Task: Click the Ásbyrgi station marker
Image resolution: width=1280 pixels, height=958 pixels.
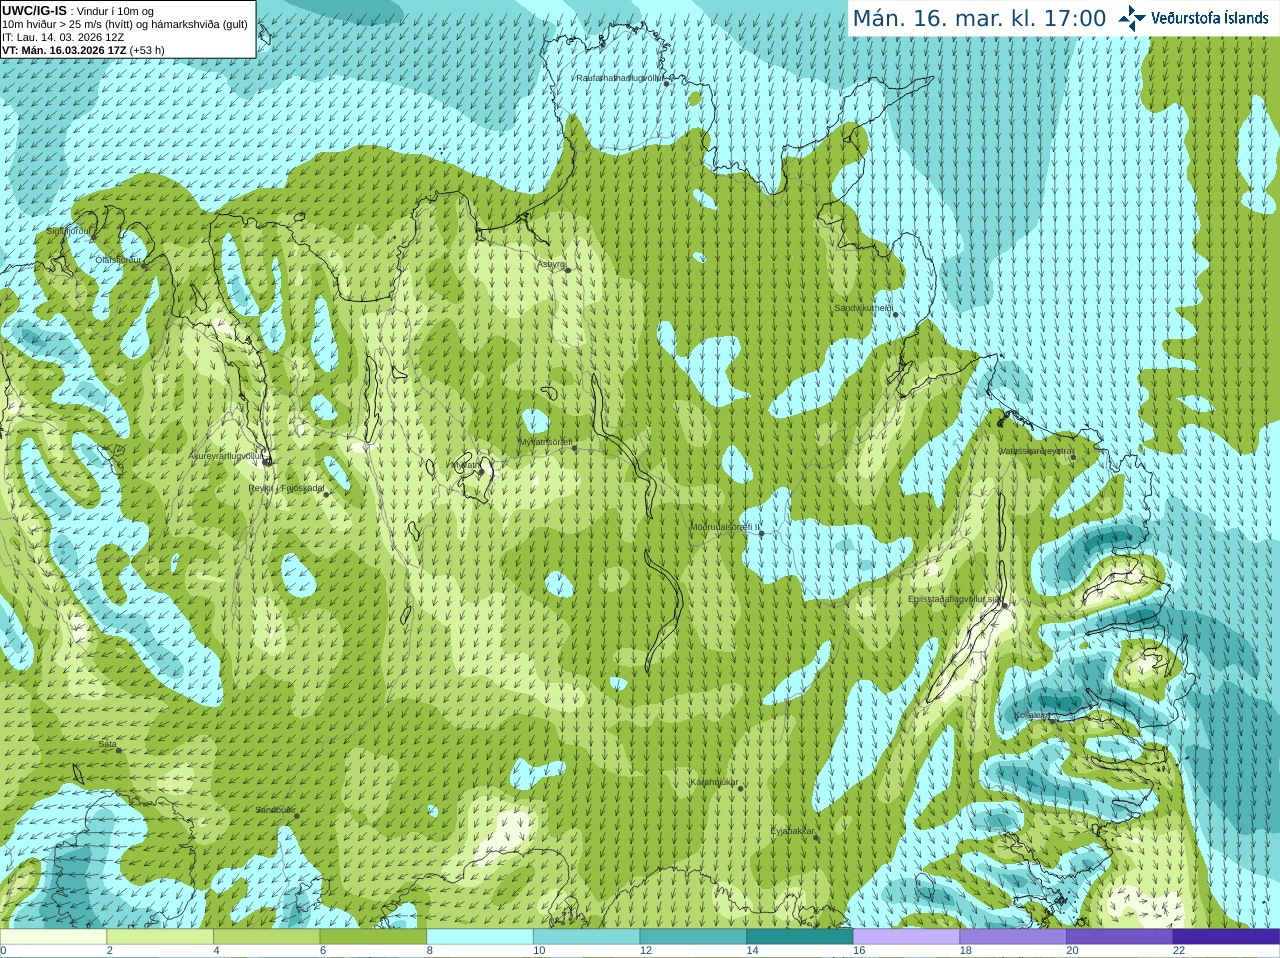Action: pos(568,270)
